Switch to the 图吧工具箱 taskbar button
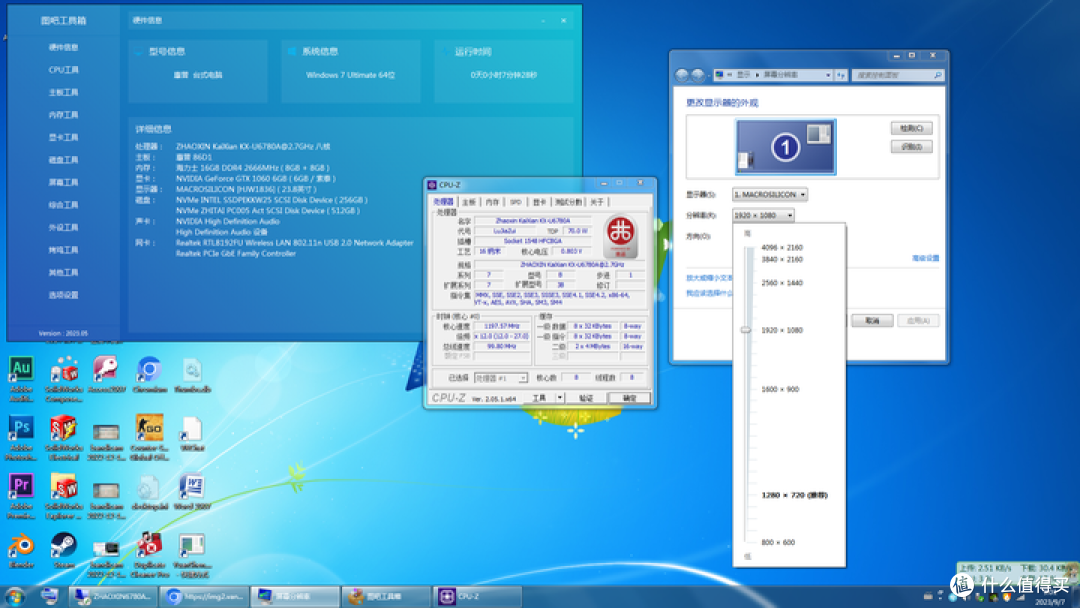 point(386,596)
